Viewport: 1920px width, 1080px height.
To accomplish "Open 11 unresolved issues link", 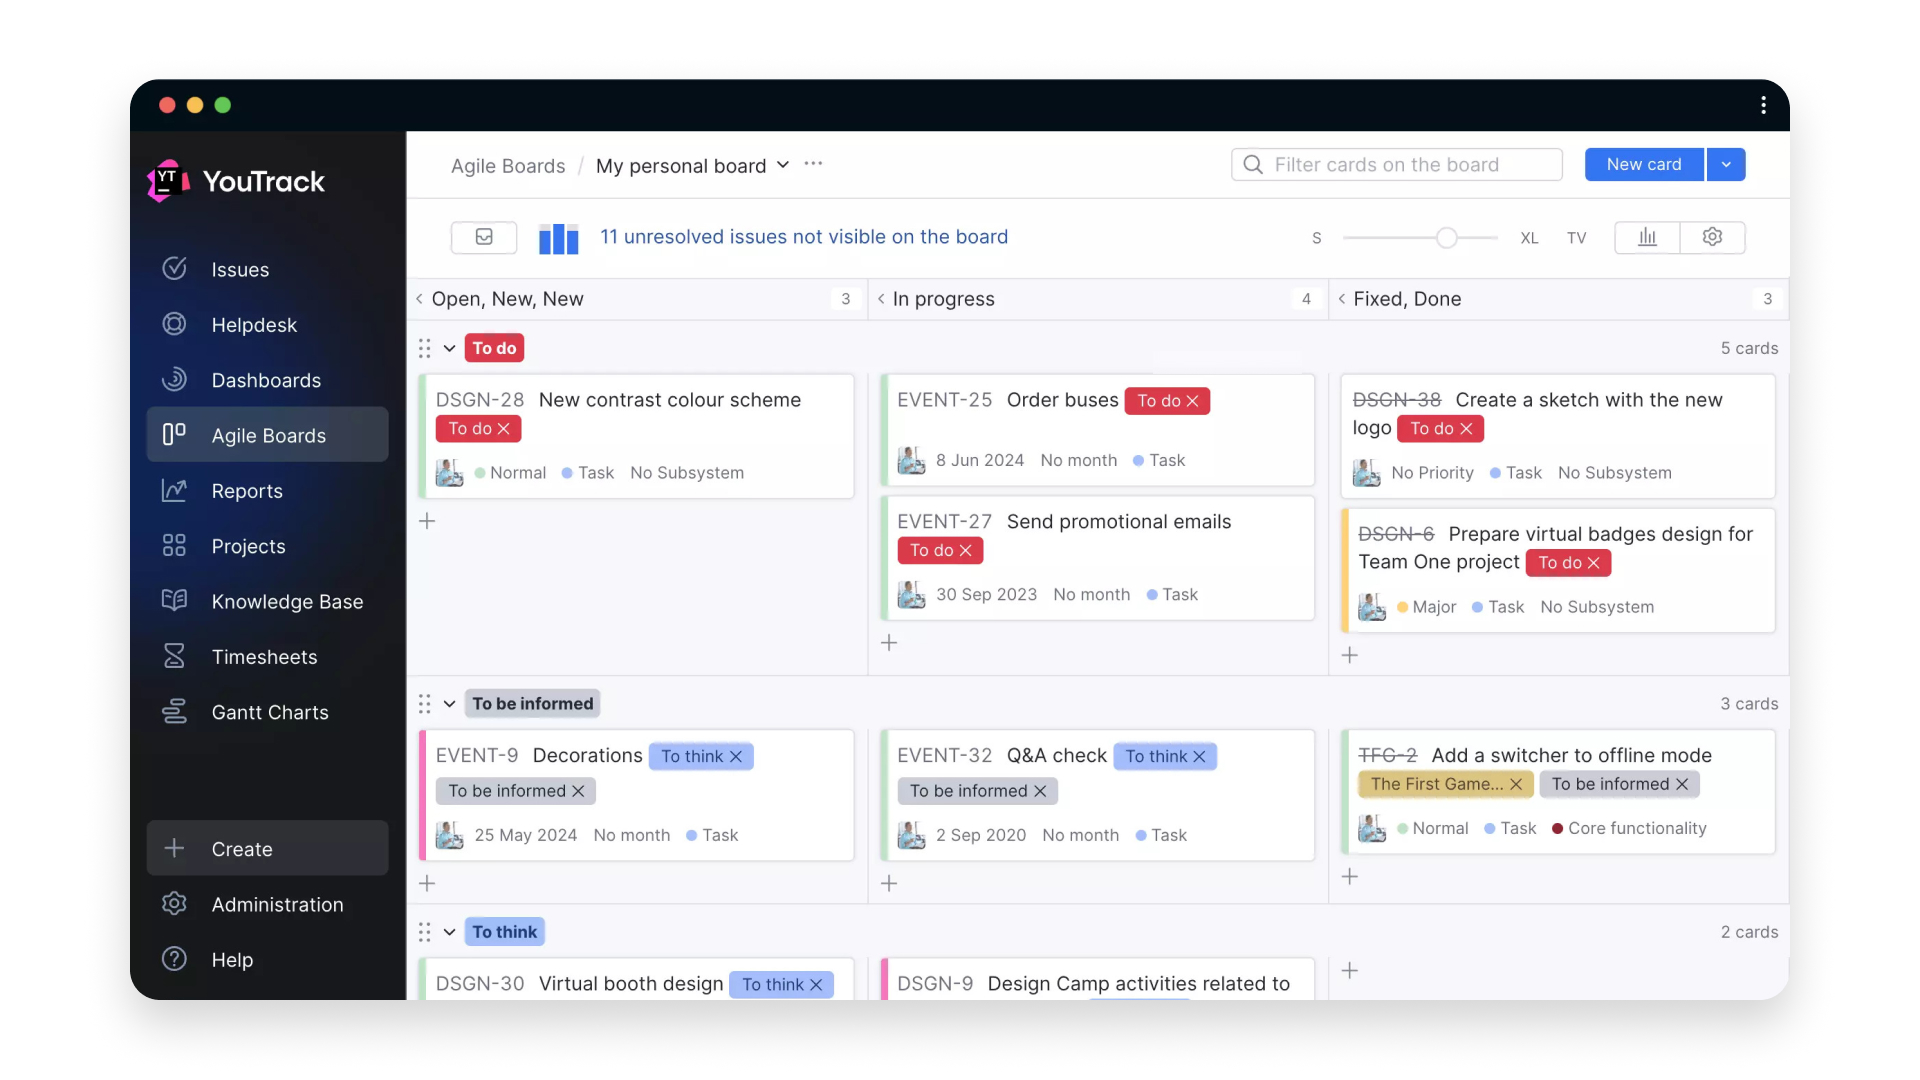I will [804, 237].
